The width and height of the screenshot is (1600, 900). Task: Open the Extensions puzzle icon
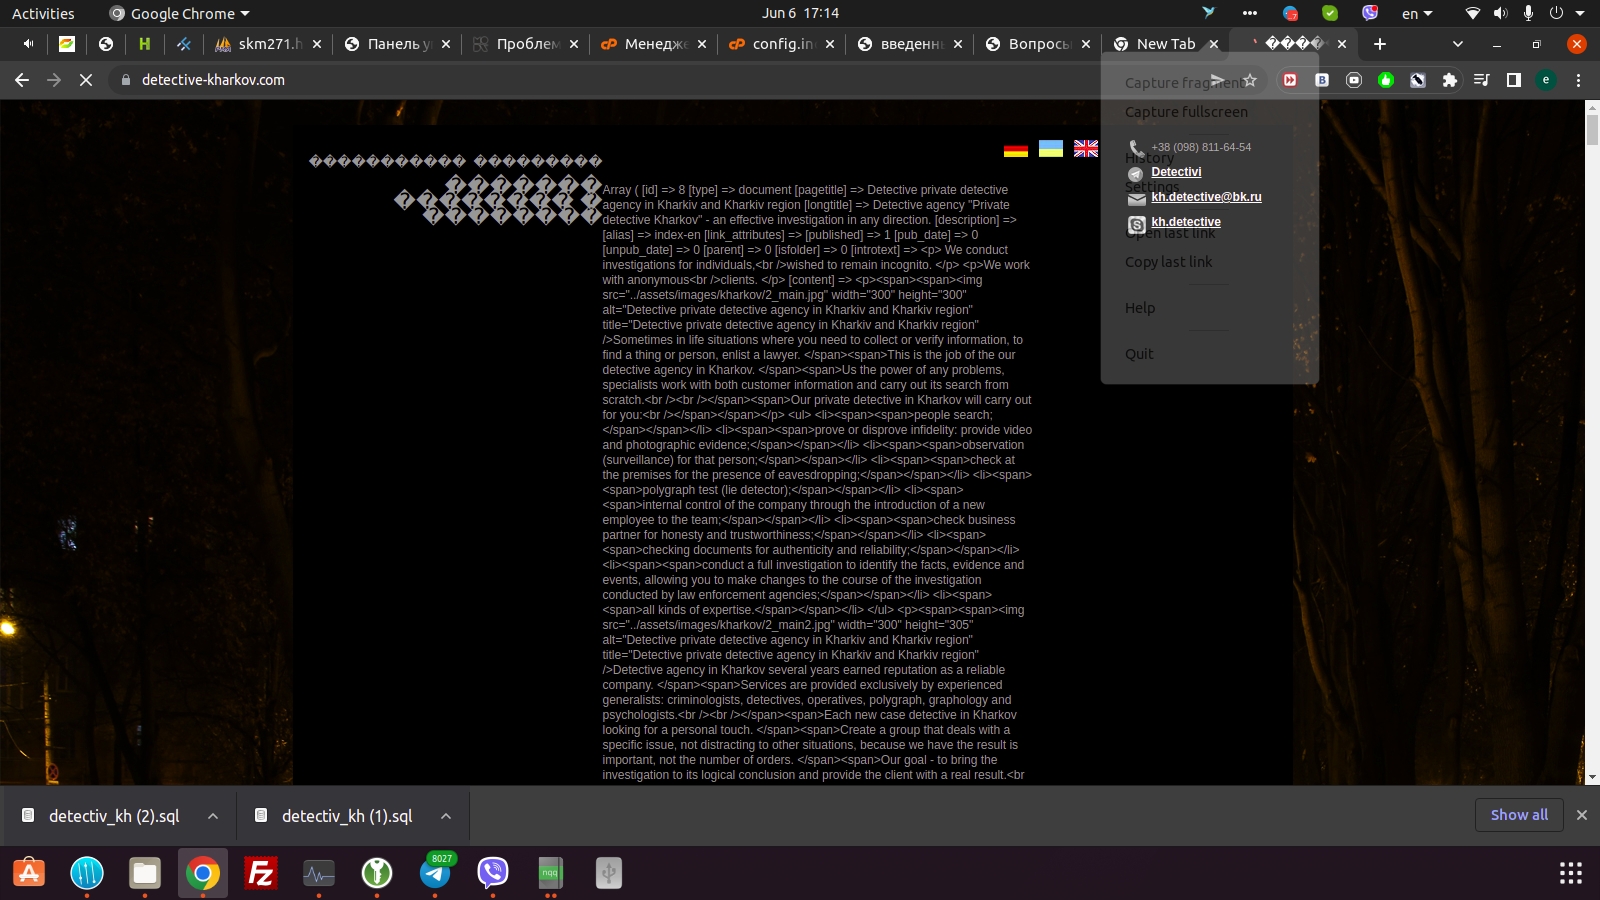point(1449,80)
